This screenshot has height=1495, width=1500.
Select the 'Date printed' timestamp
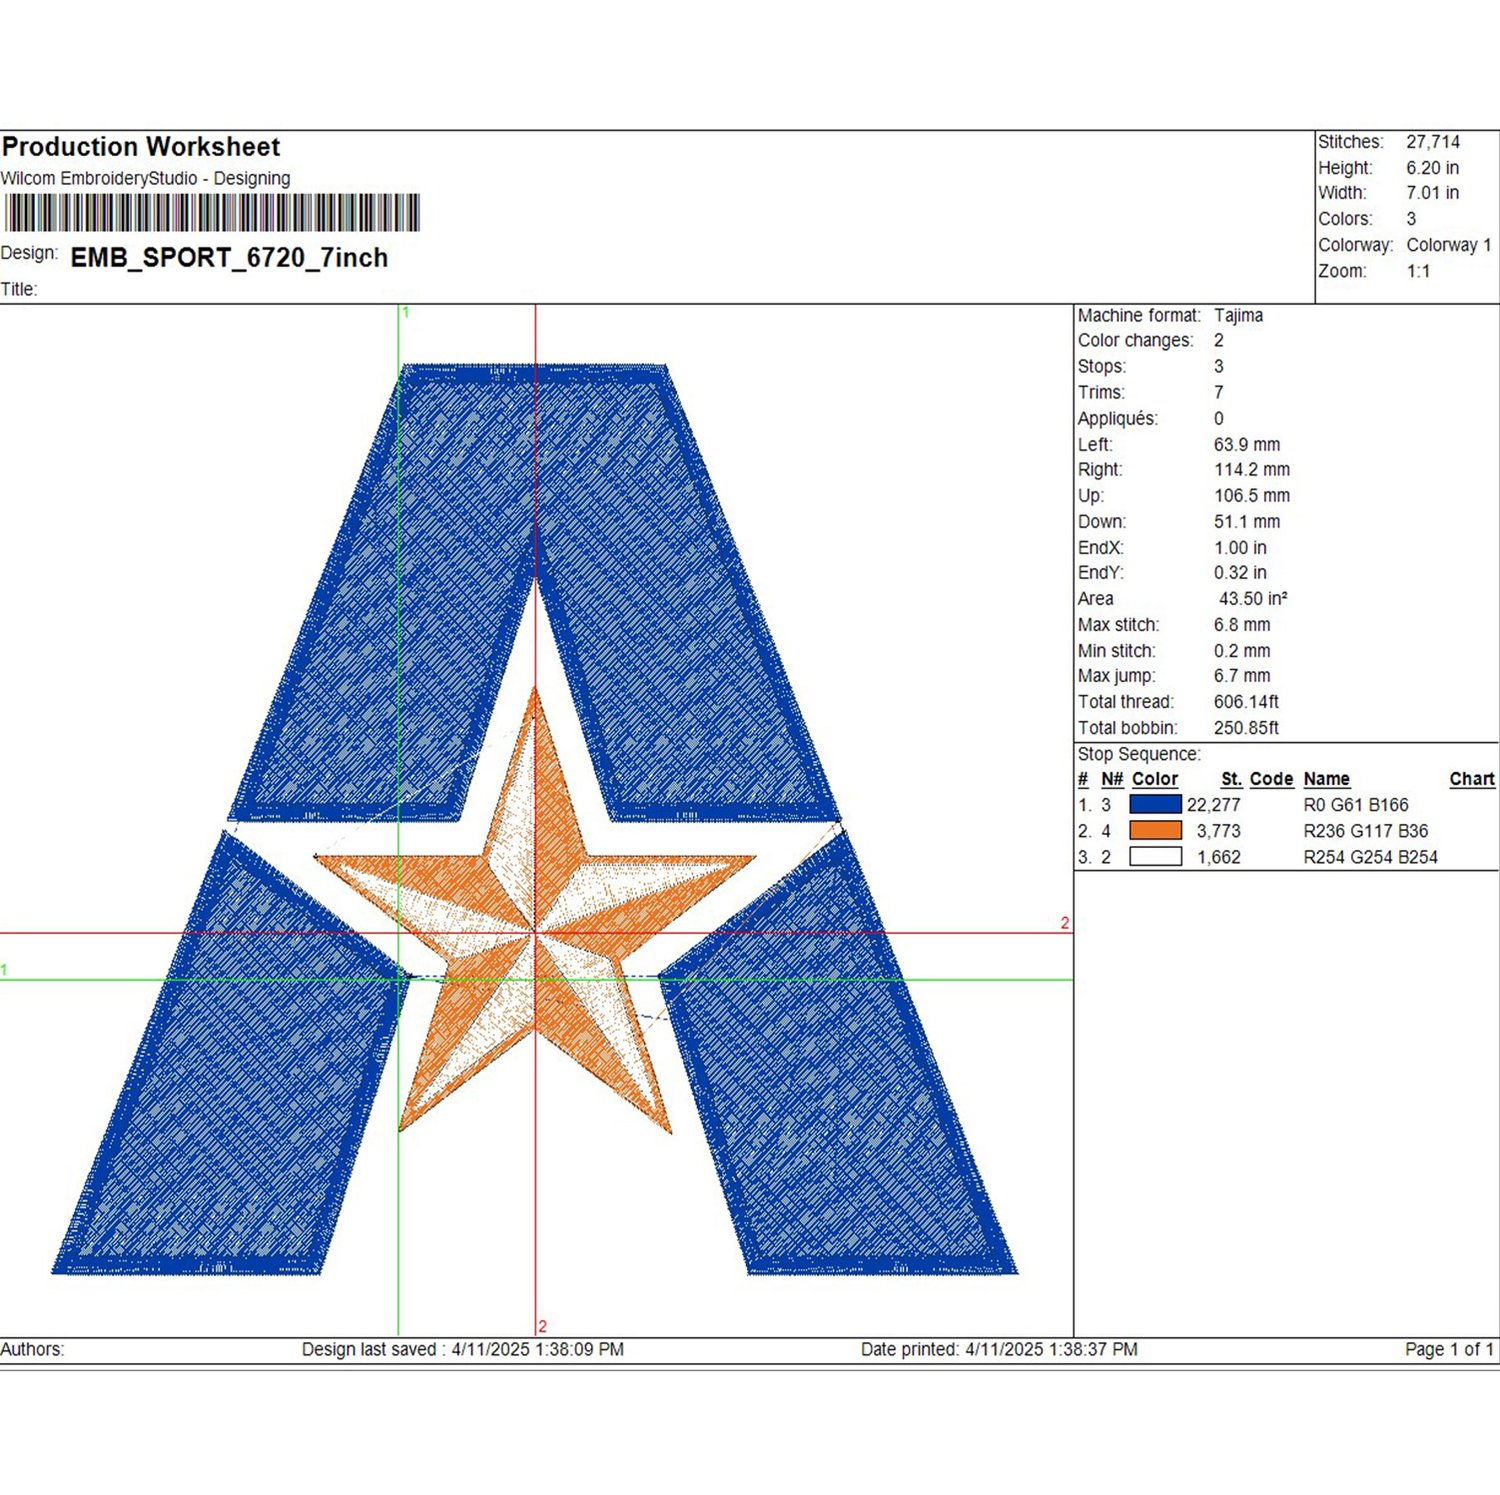point(999,1349)
